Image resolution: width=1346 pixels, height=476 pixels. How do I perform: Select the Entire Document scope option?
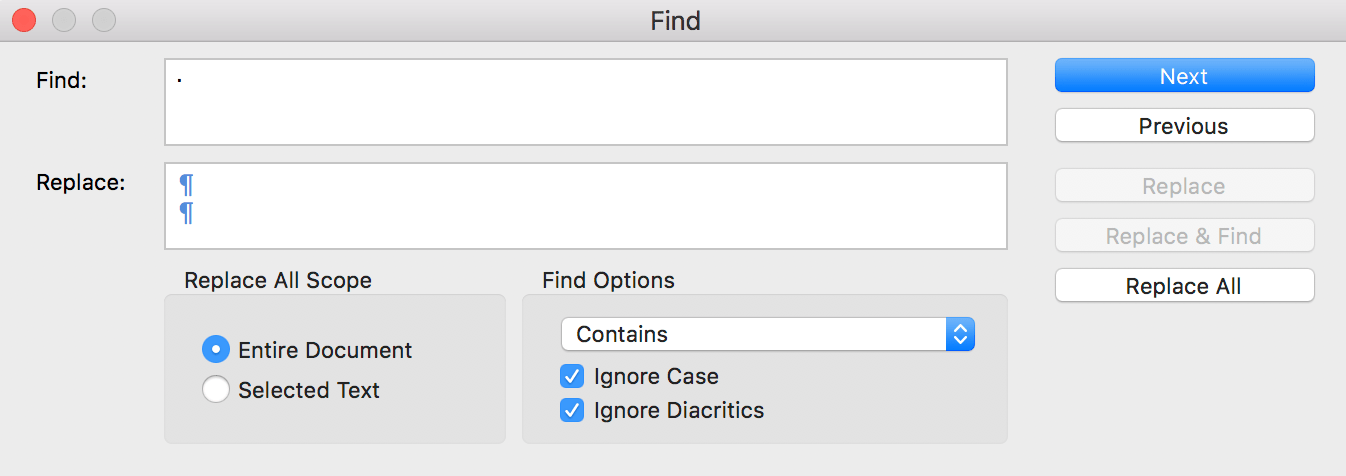(x=216, y=350)
